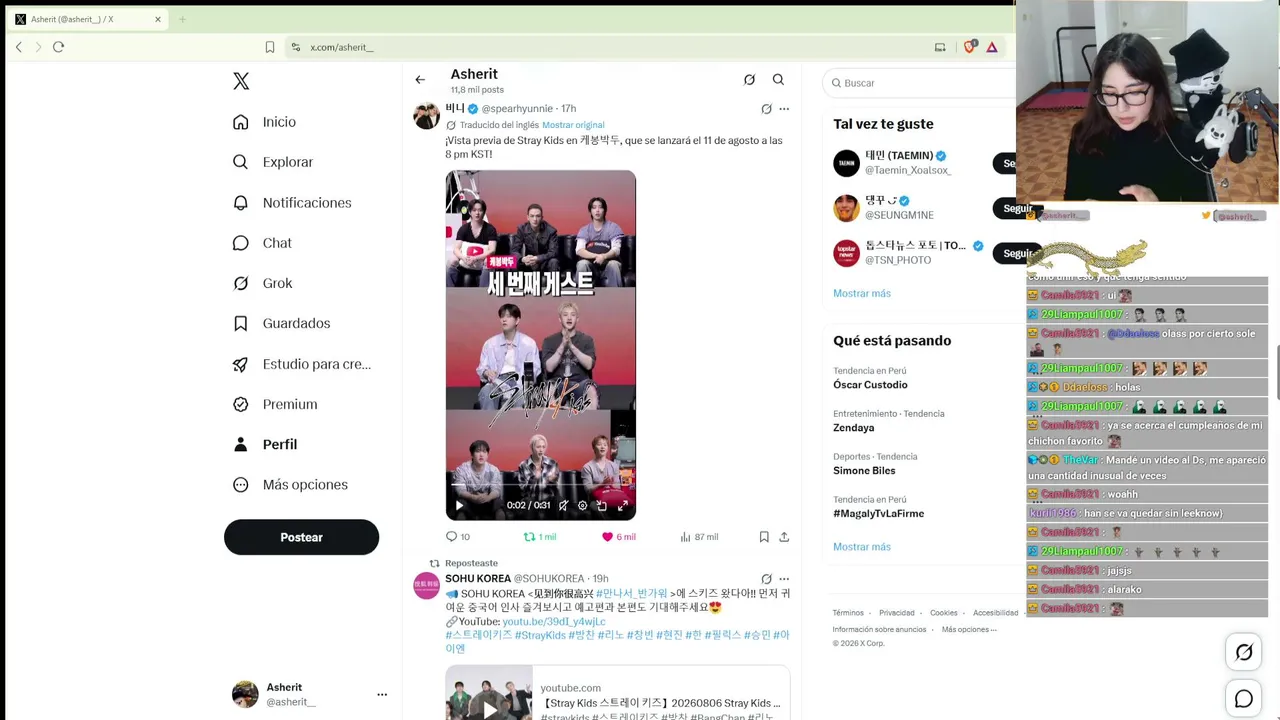Screen dimensions: 1280x720
Task: Click the Grok icon on the 비니 post
Action: (x=766, y=109)
